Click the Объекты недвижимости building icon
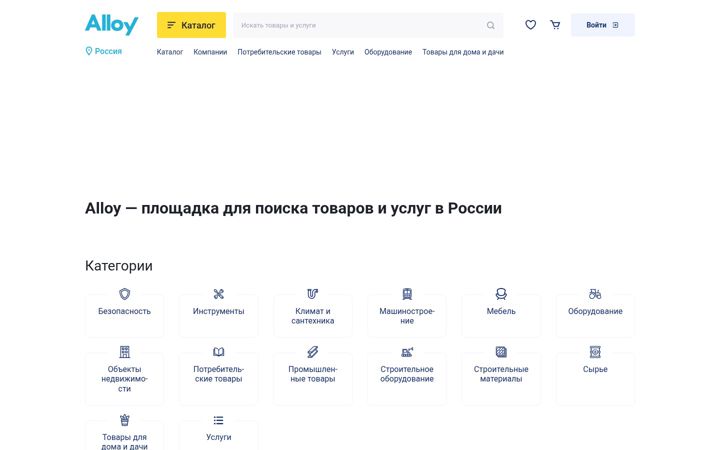 (x=124, y=352)
